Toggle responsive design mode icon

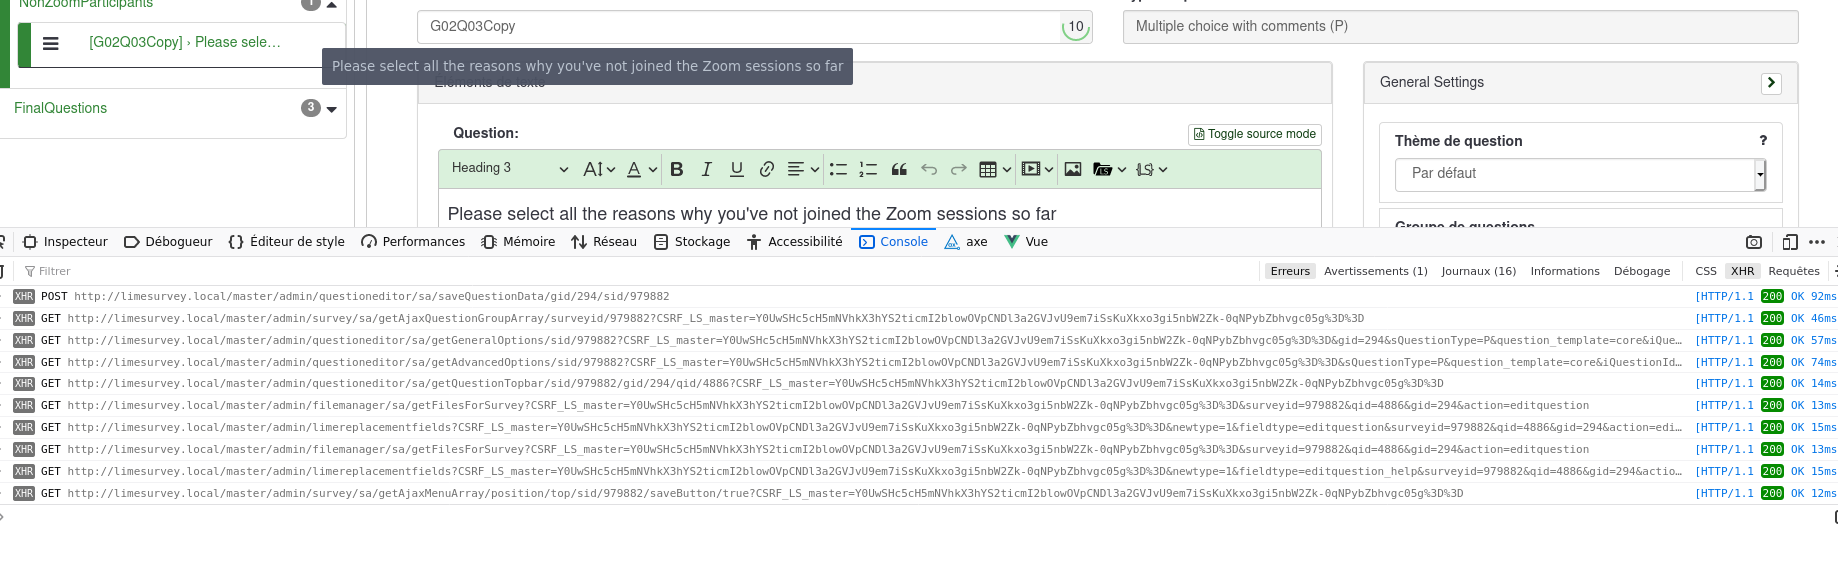point(1790,242)
